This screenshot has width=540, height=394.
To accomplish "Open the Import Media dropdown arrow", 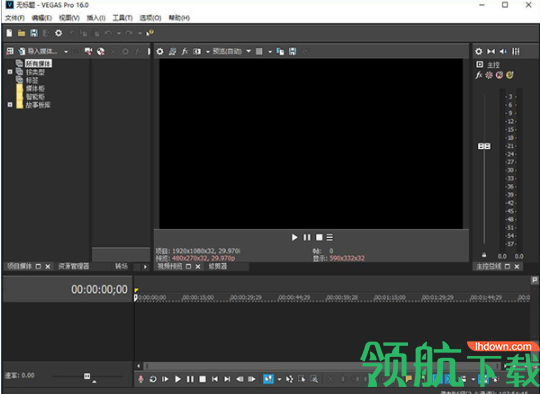I will [66, 52].
